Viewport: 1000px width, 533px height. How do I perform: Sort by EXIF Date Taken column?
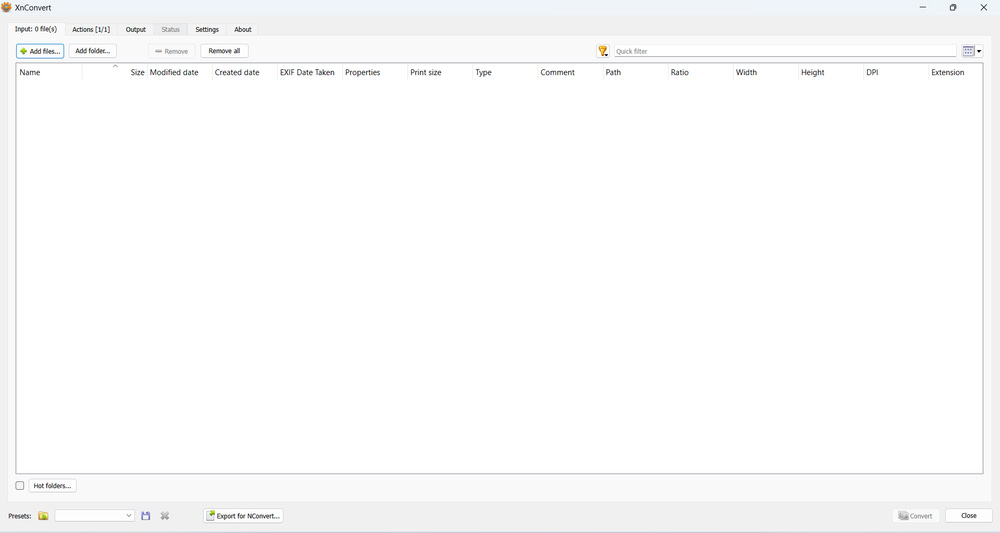310,72
